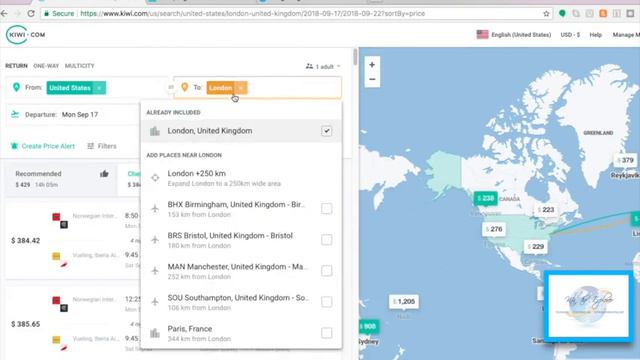Click the $223 price marker on the map
Screen dimensions: 640x360
(546, 209)
